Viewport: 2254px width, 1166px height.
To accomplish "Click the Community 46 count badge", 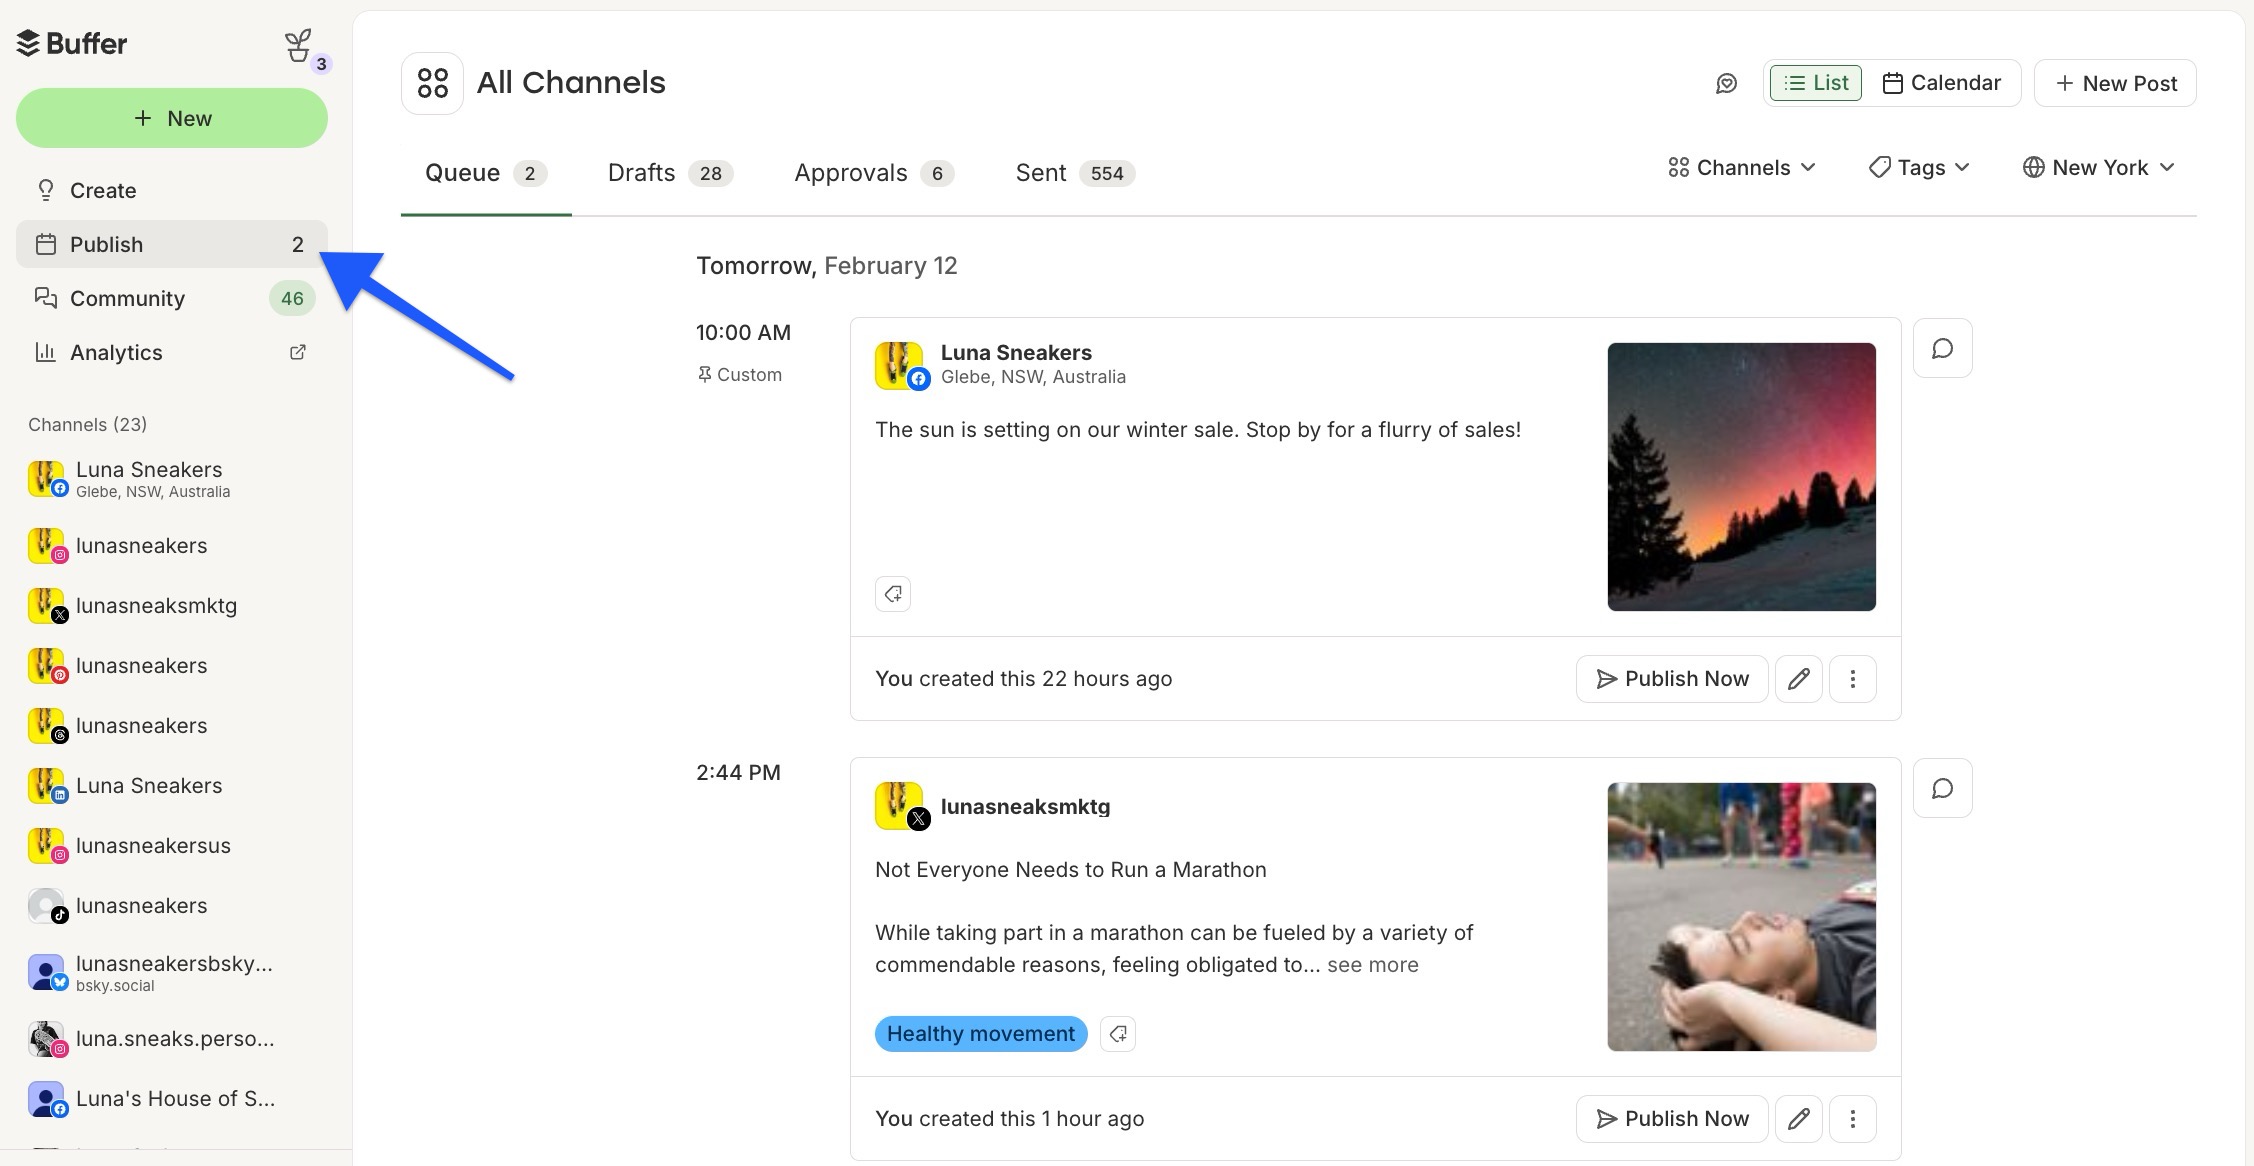I will tap(292, 298).
